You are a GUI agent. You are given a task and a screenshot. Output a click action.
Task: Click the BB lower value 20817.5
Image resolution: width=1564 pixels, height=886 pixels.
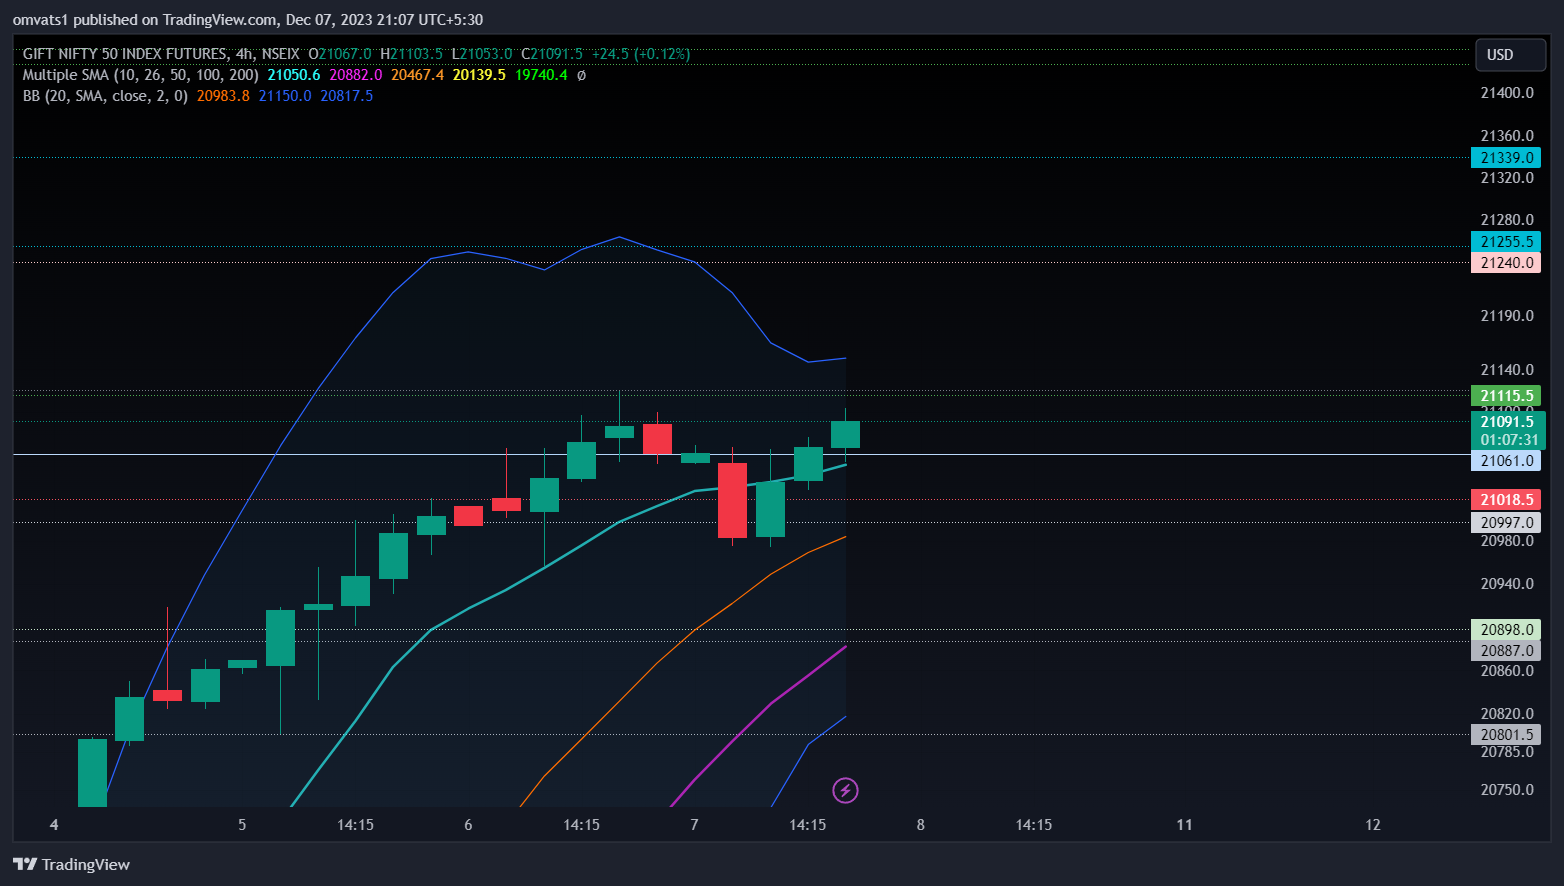(x=347, y=96)
